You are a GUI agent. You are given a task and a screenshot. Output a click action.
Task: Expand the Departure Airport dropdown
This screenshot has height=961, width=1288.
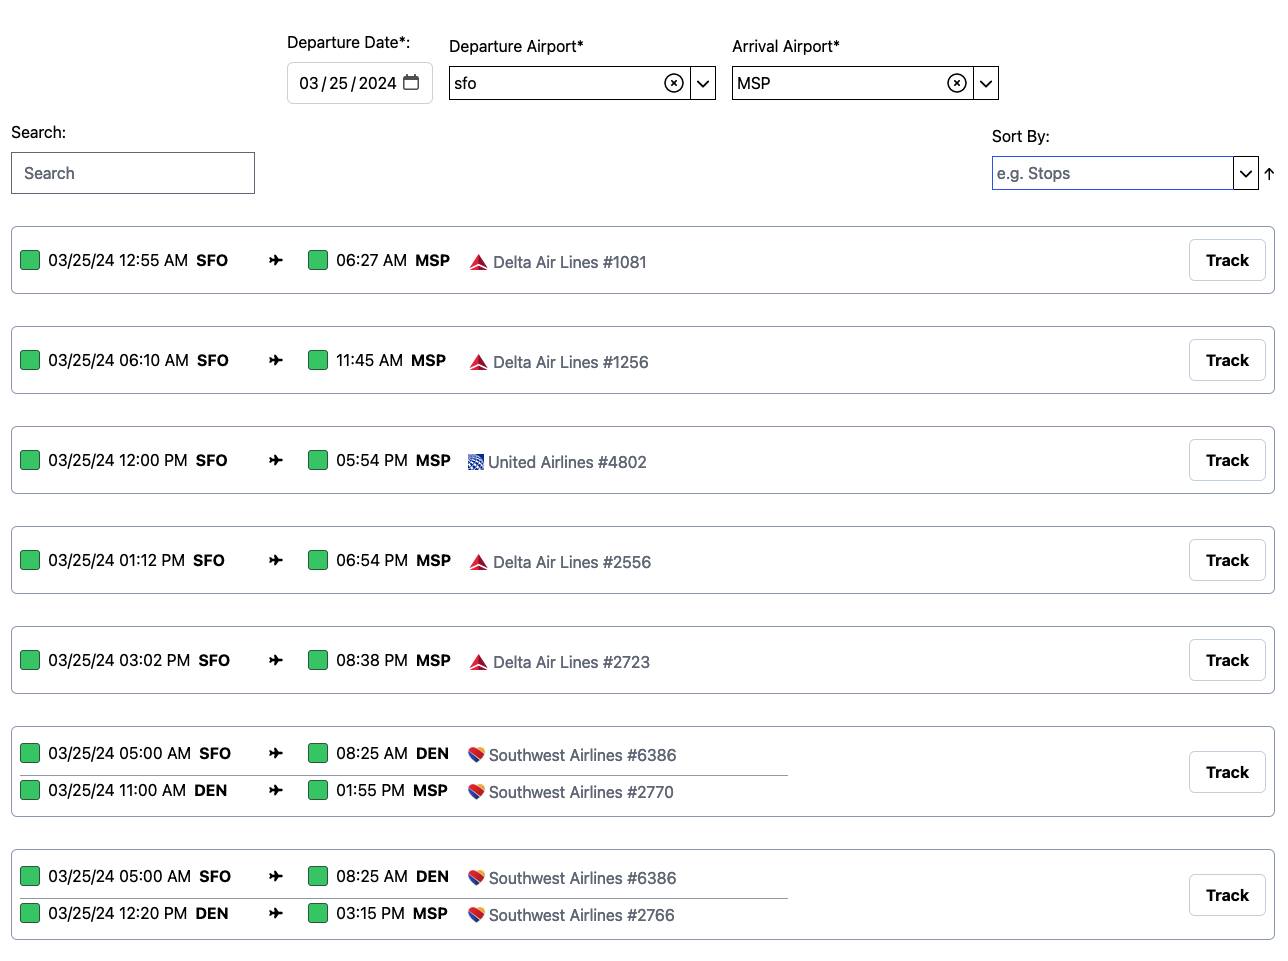(x=703, y=83)
